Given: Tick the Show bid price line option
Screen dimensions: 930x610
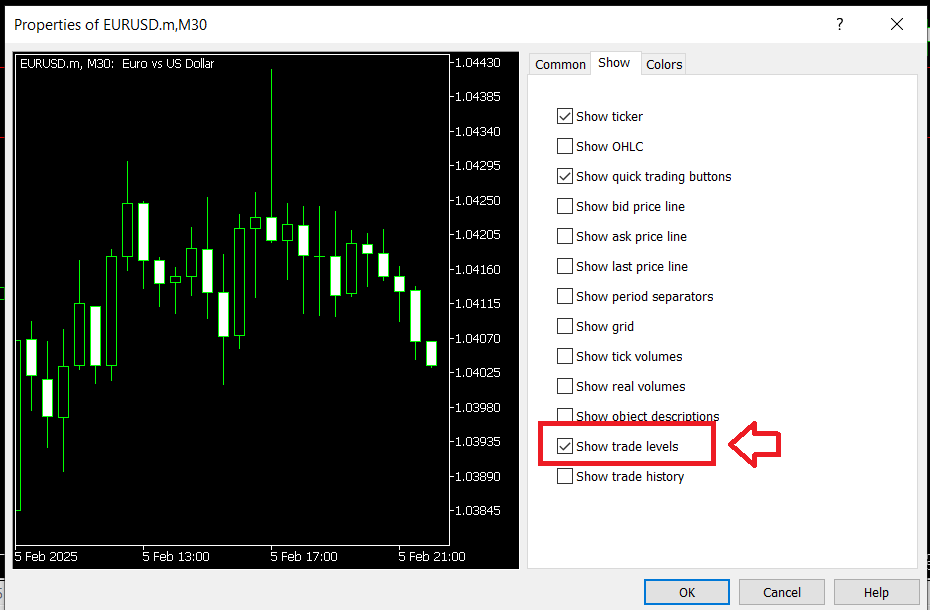Looking at the screenshot, I should click(565, 207).
